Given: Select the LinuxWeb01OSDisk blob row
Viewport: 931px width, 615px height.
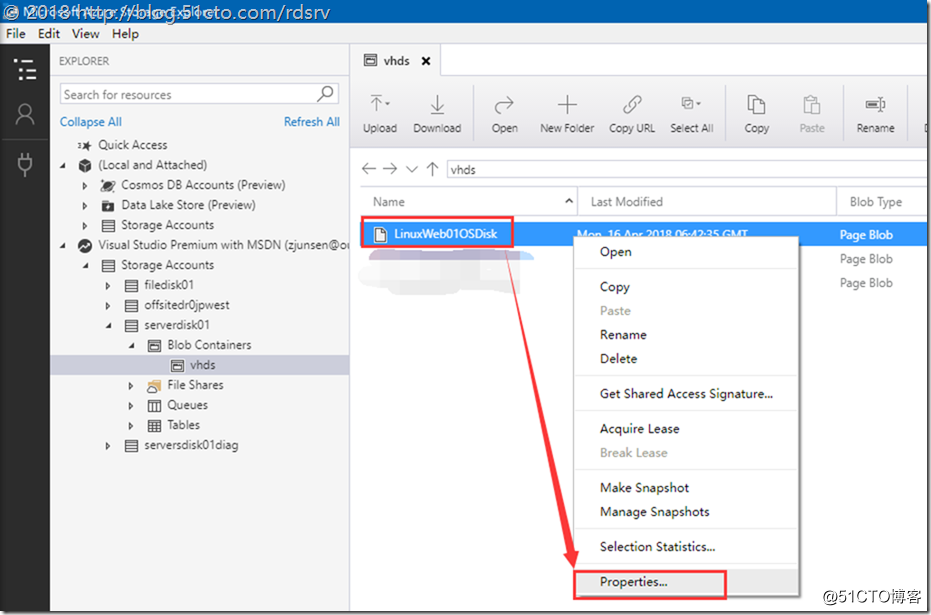Looking at the screenshot, I should 644,234.
